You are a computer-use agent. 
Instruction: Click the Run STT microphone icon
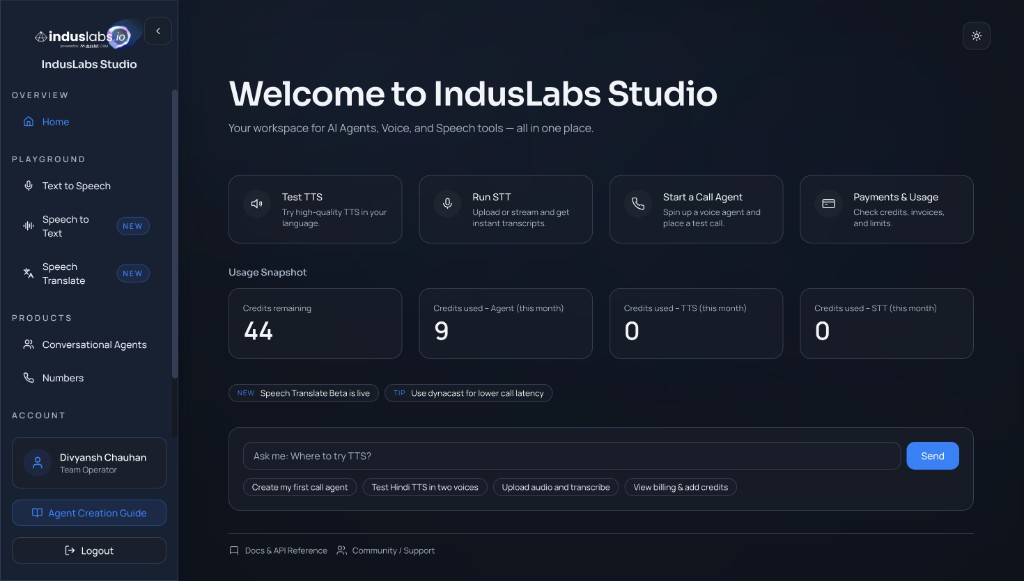click(x=447, y=202)
